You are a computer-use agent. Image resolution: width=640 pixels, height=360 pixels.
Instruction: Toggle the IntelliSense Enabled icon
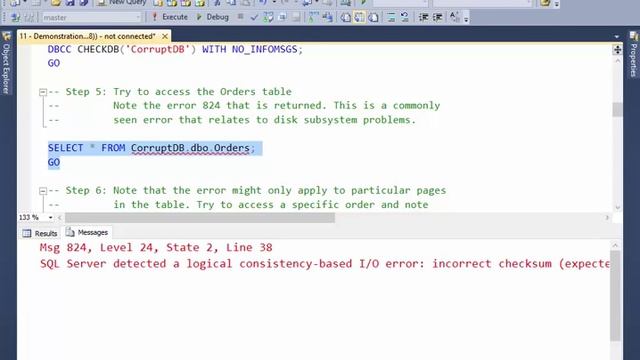pyautogui.click(x=296, y=17)
